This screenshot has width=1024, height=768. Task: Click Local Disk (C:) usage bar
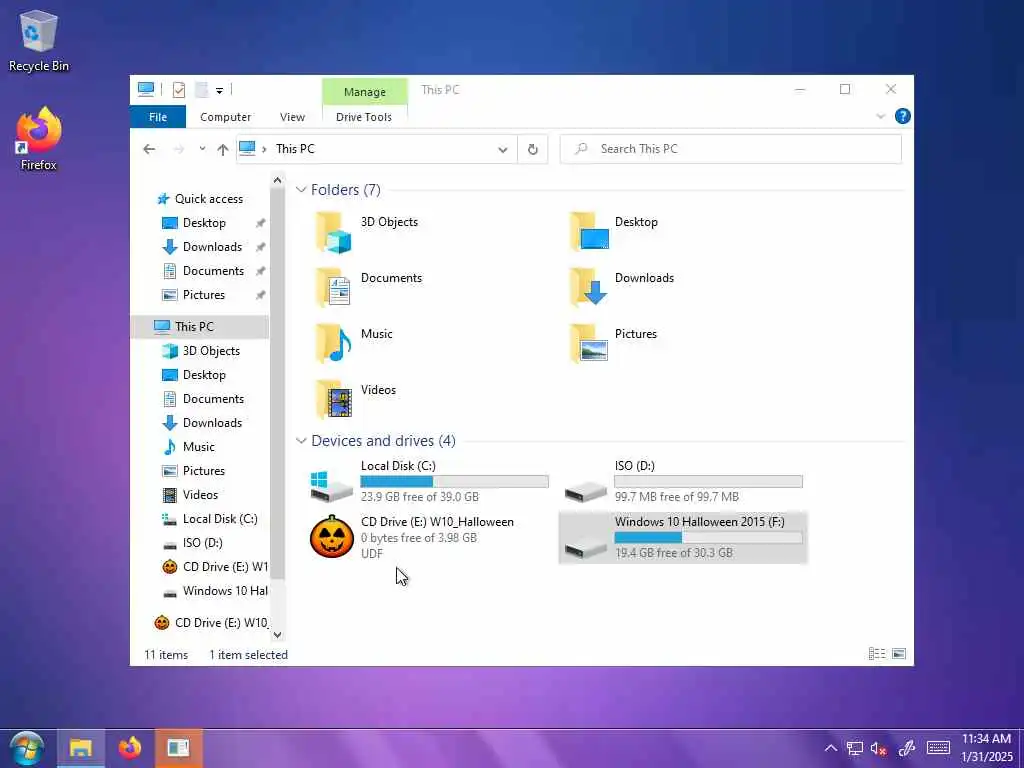coord(455,482)
